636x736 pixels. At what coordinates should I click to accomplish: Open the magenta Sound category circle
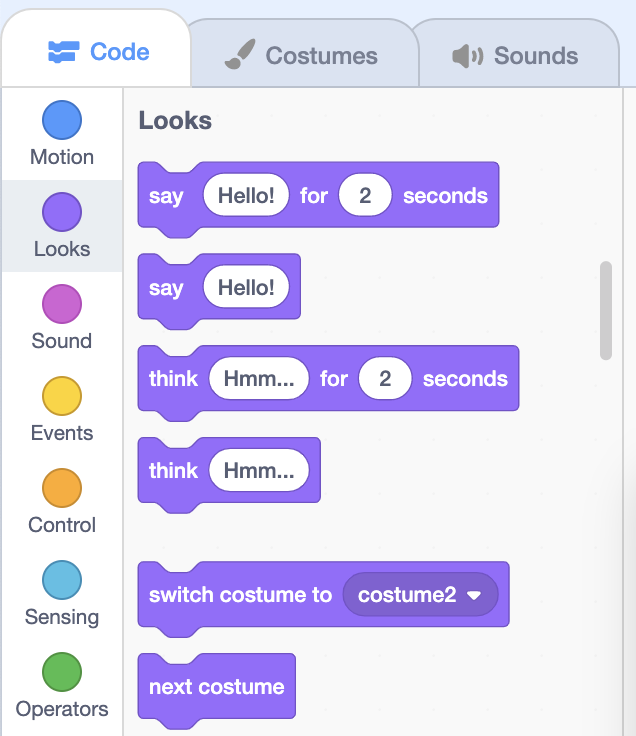(x=62, y=304)
